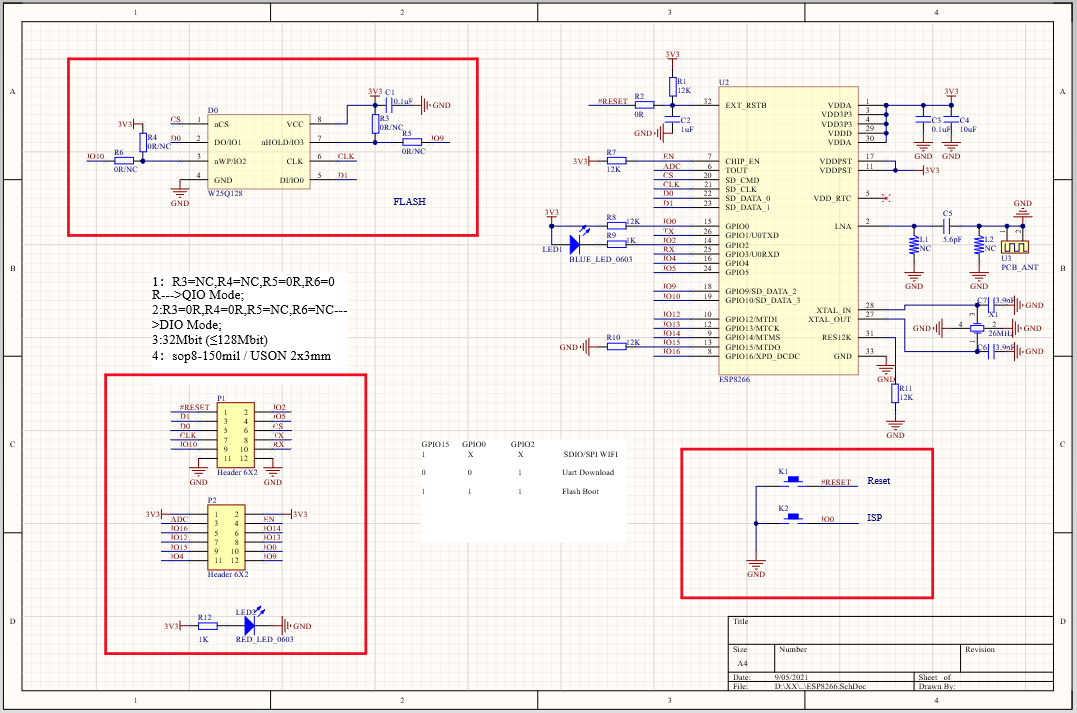
Task: Click the EXT_RSTB pin label
Action: tap(746, 105)
